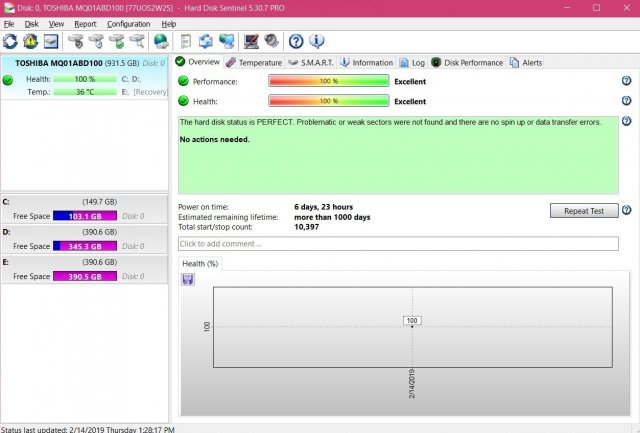Open the Disk menu
This screenshot has height=433, width=640.
coord(32,23)
